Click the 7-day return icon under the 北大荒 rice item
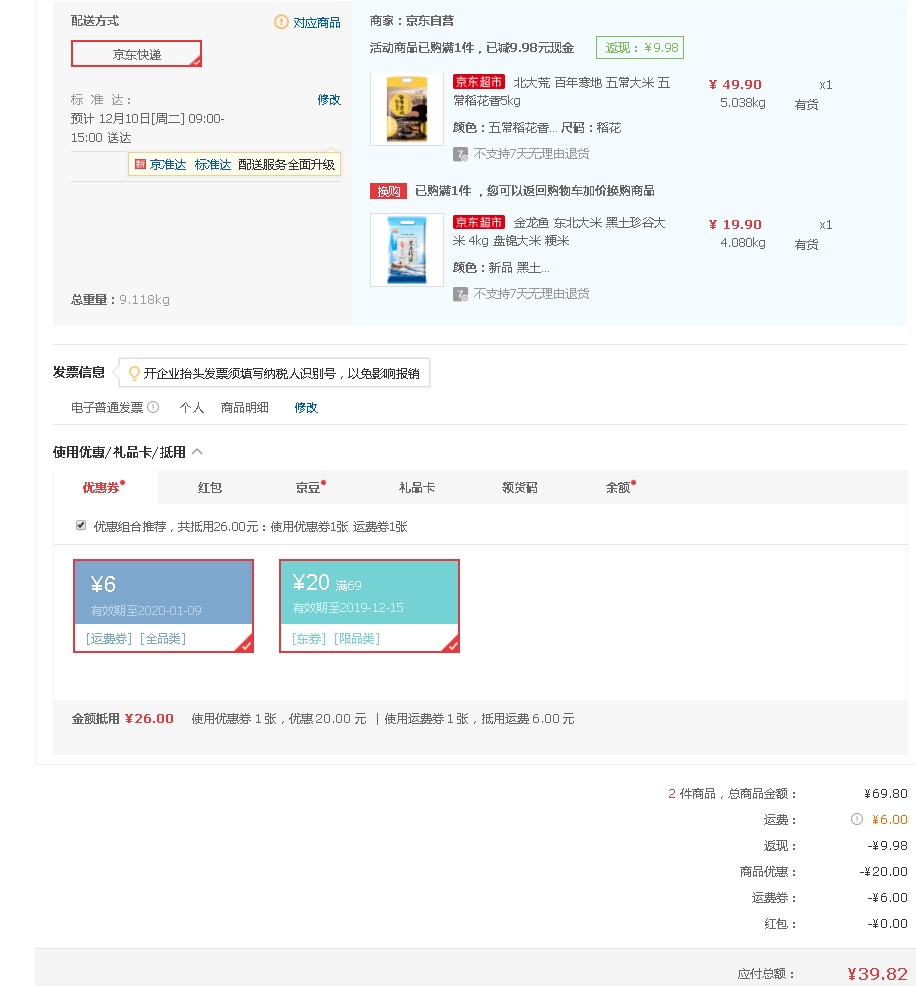The height and width of the screenshot is (986, 916). tap(460, 154)
